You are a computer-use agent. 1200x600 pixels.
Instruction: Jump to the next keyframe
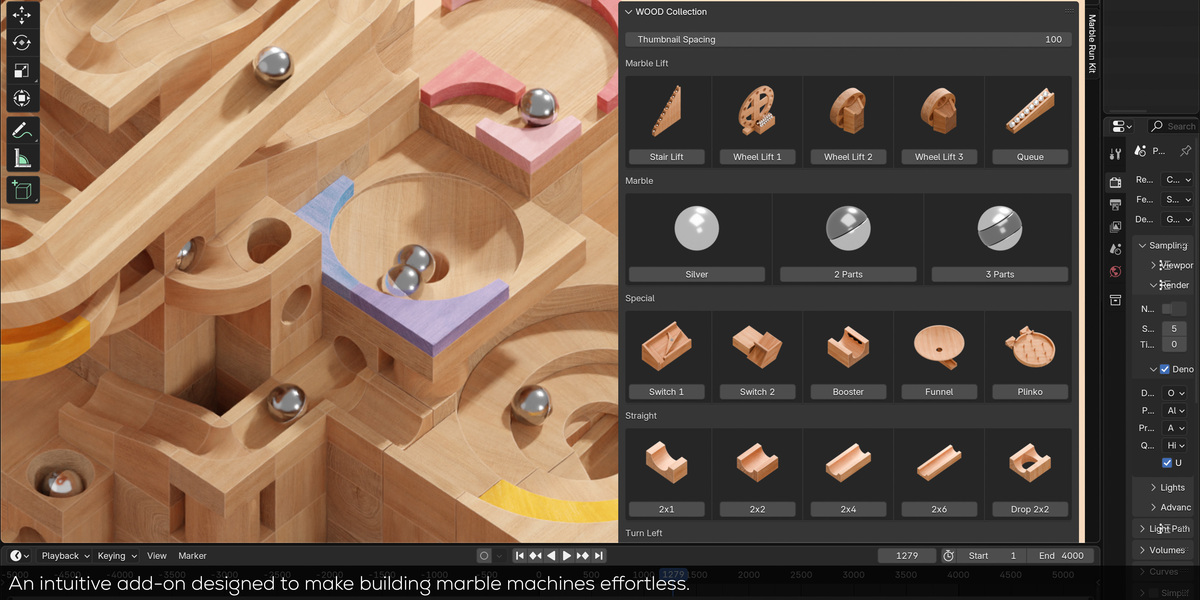coord(583,555)
